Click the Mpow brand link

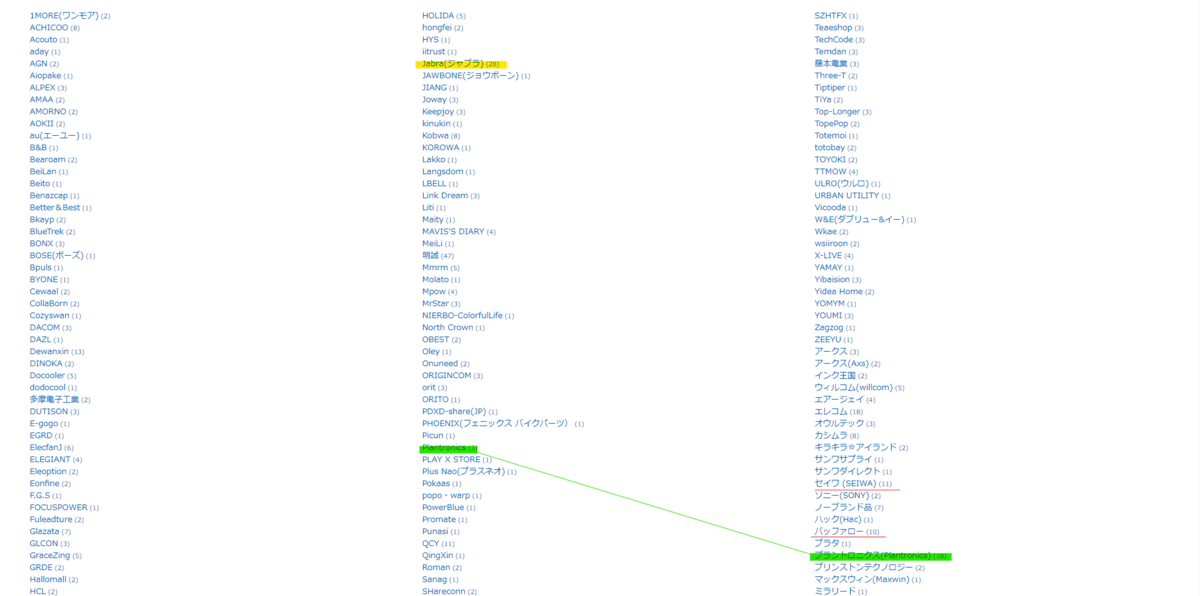pos(434,292)
